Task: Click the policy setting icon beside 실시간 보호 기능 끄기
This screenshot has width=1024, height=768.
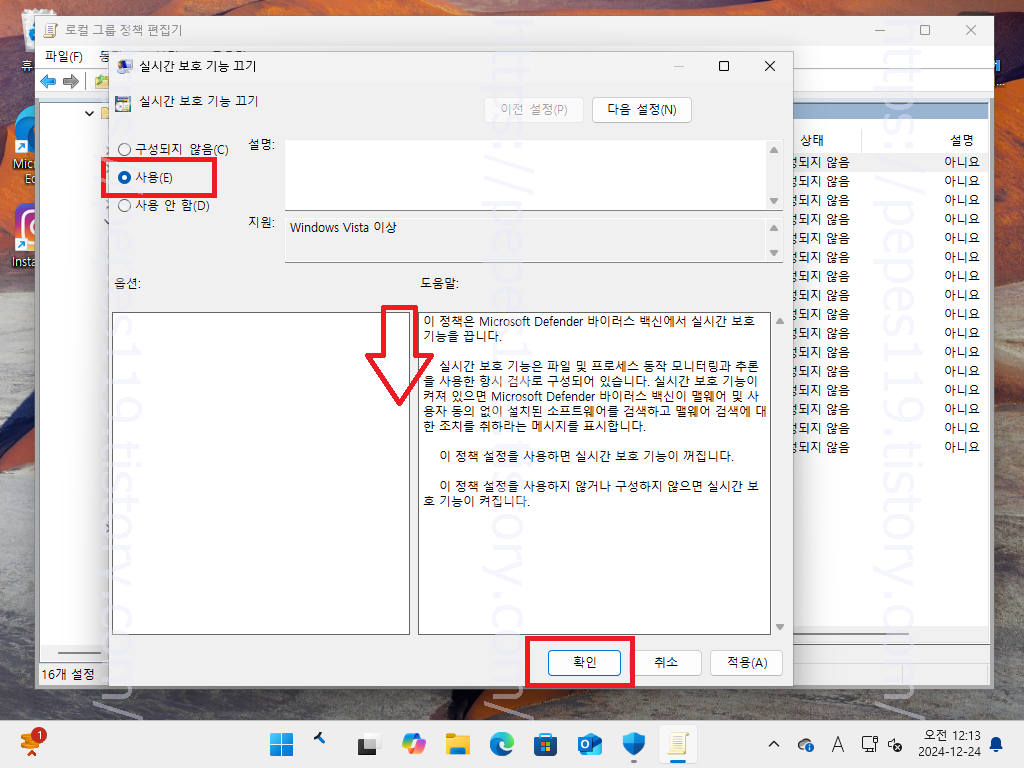Action: pos(123,103)
